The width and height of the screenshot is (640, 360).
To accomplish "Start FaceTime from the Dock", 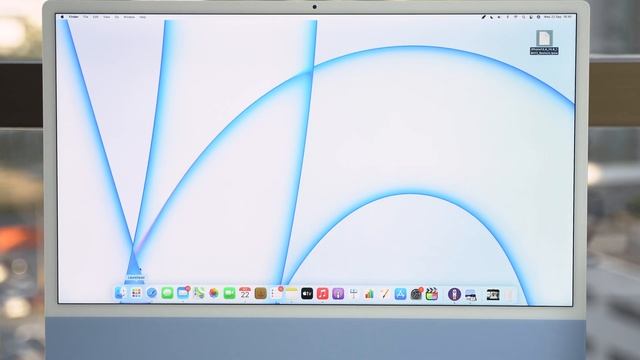I will (x=229, y=293).
